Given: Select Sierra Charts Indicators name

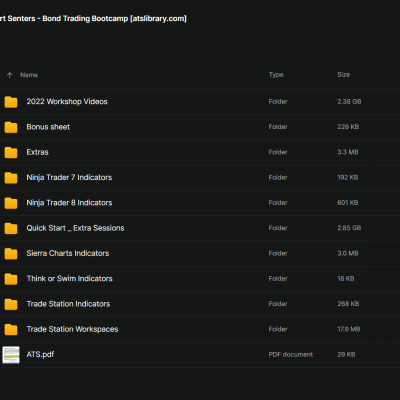Looking at the screenshot, I should pos(68,253).
